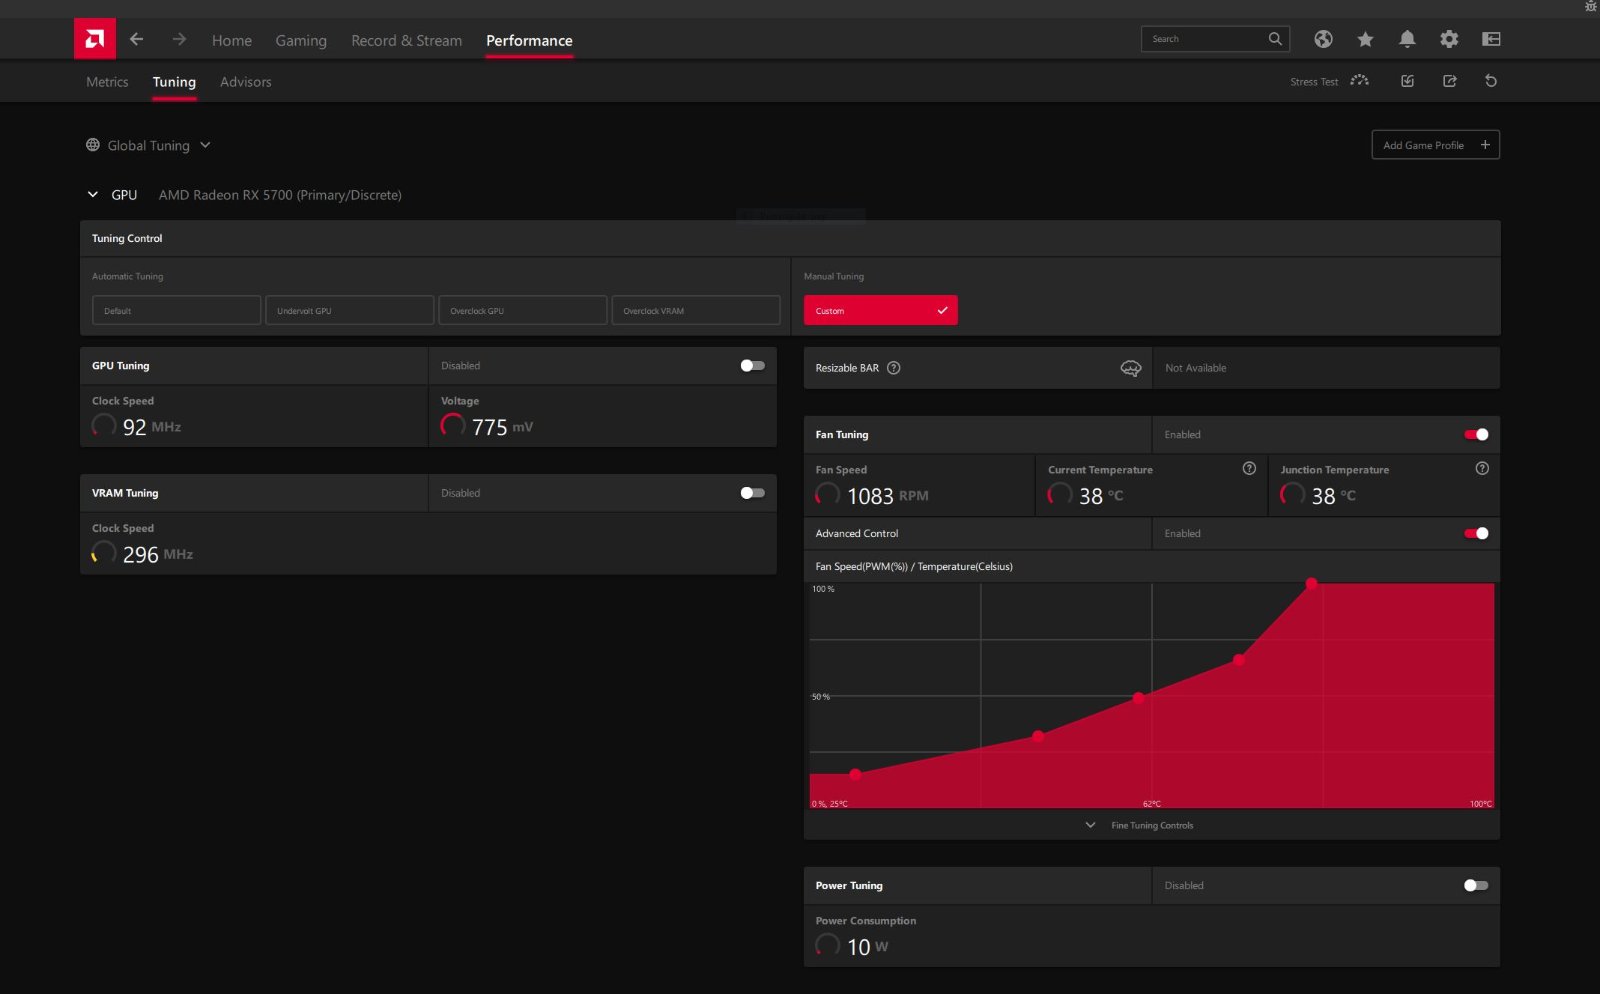Click the Resizable BAR help icon
Viewport: 1600px width, 994px height.
[x=894, y=368]
